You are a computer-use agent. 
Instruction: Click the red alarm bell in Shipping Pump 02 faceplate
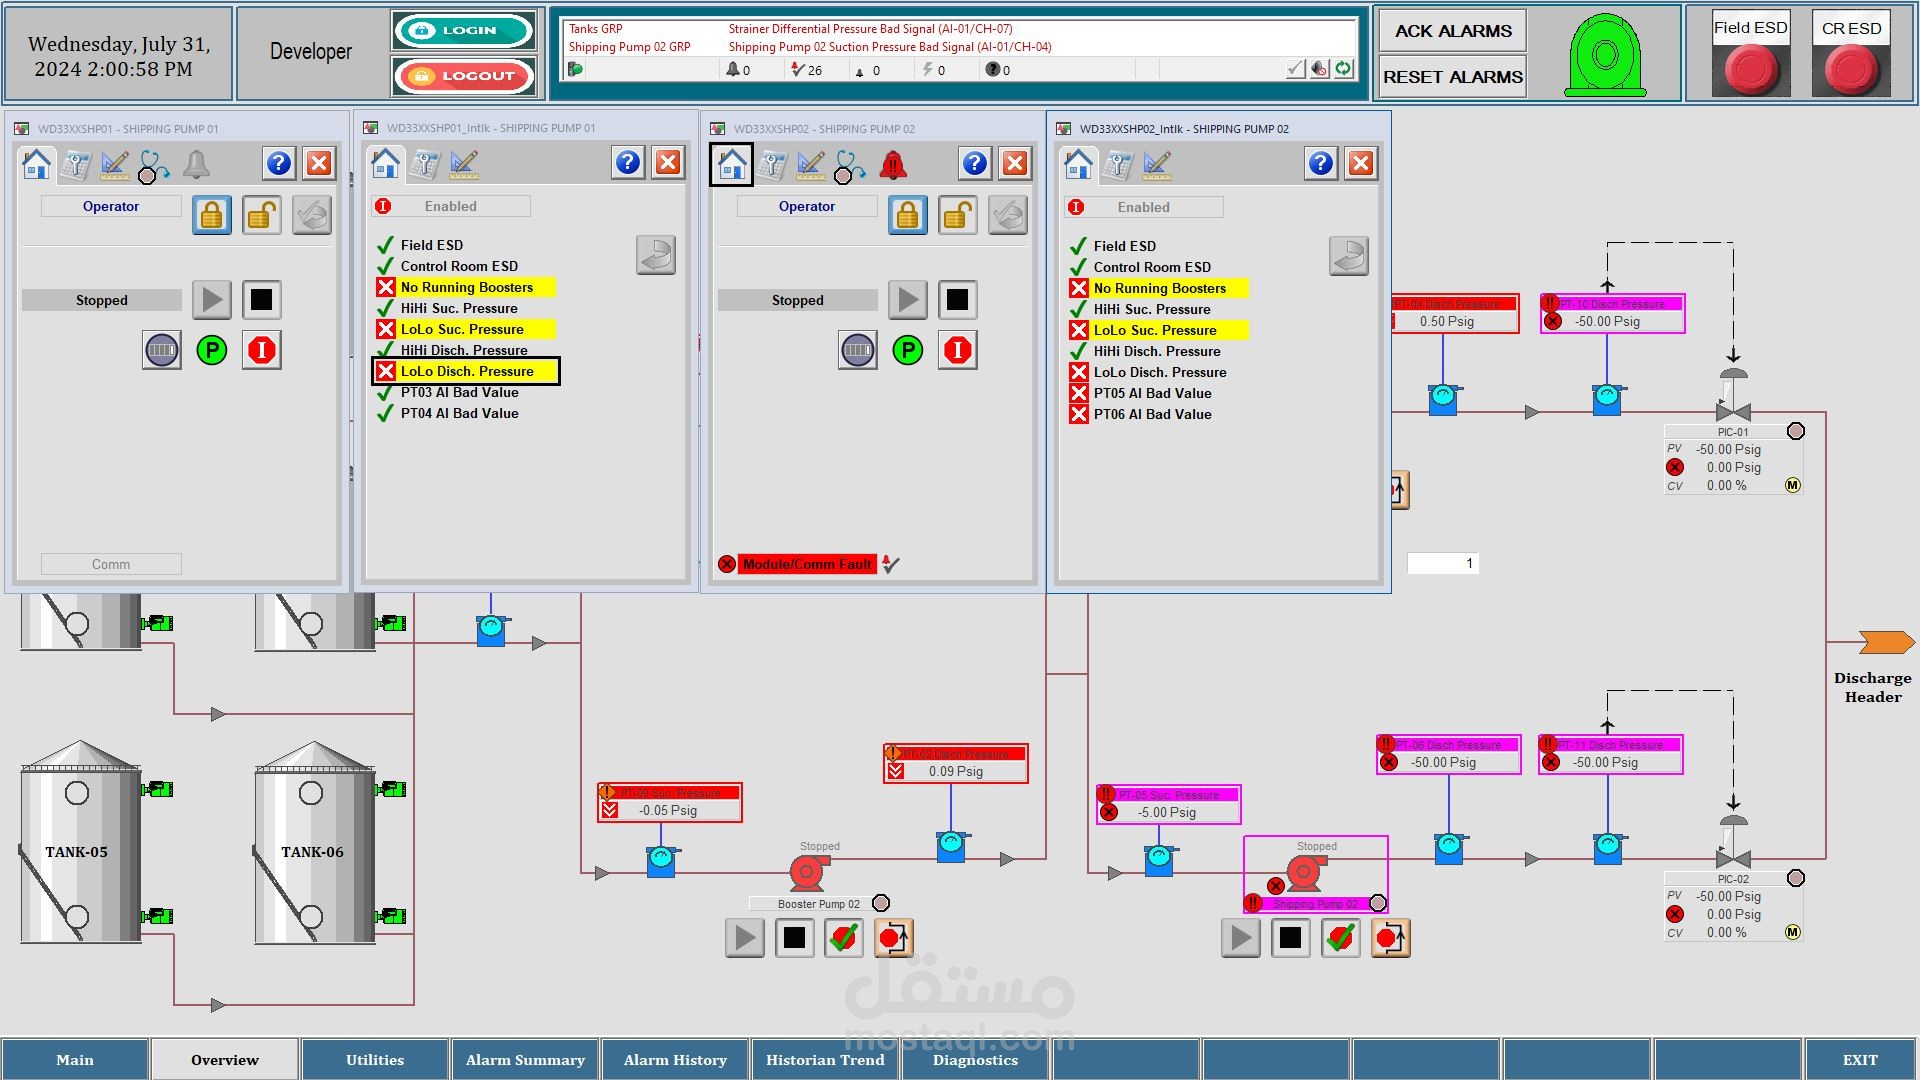[x=892, y=164]
